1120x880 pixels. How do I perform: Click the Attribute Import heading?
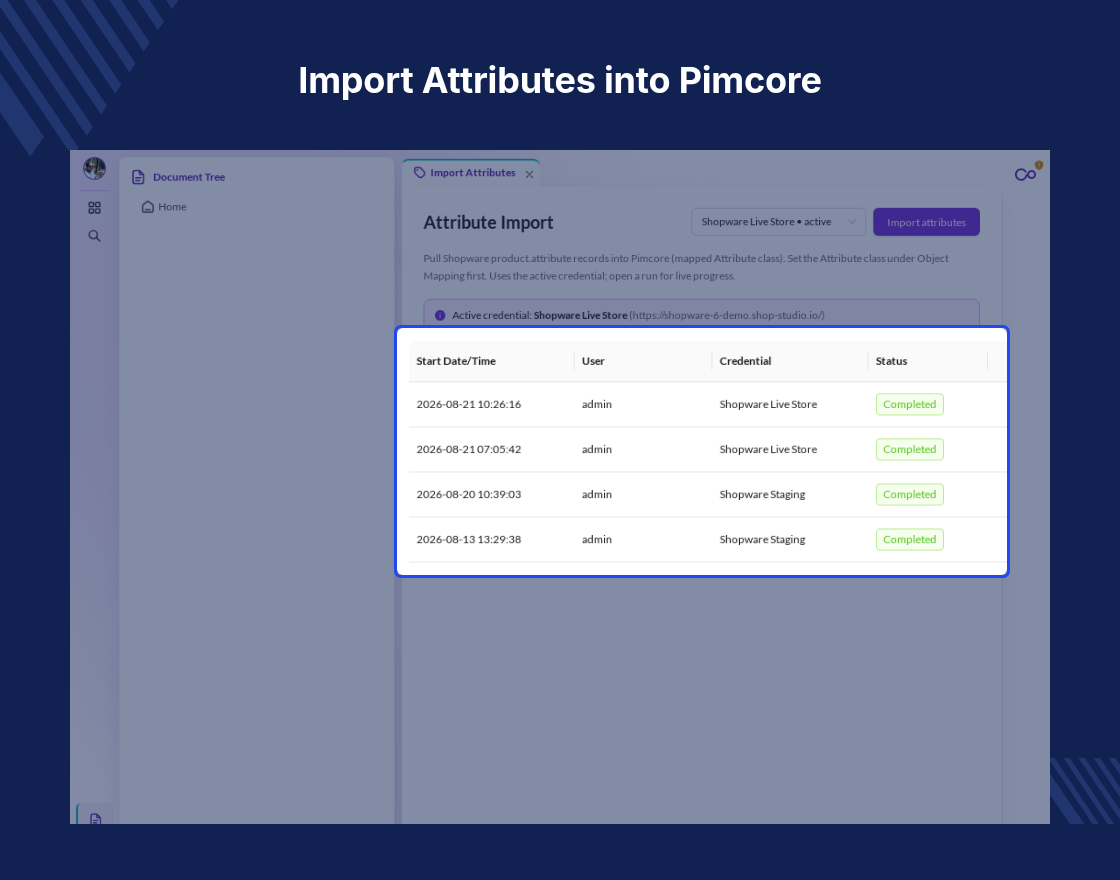pos(488,222)
